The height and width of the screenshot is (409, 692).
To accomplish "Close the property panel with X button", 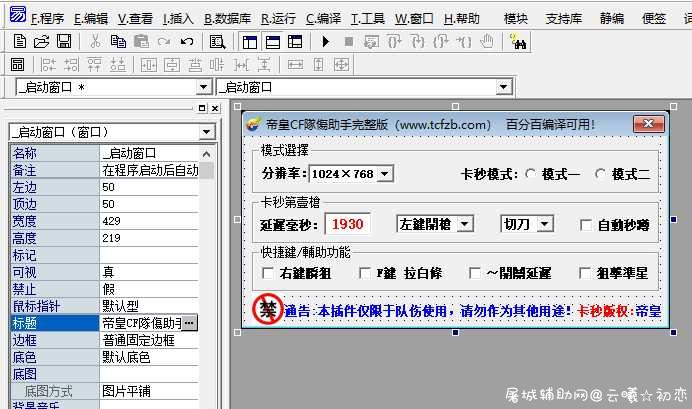I will (x=215, y=108).
